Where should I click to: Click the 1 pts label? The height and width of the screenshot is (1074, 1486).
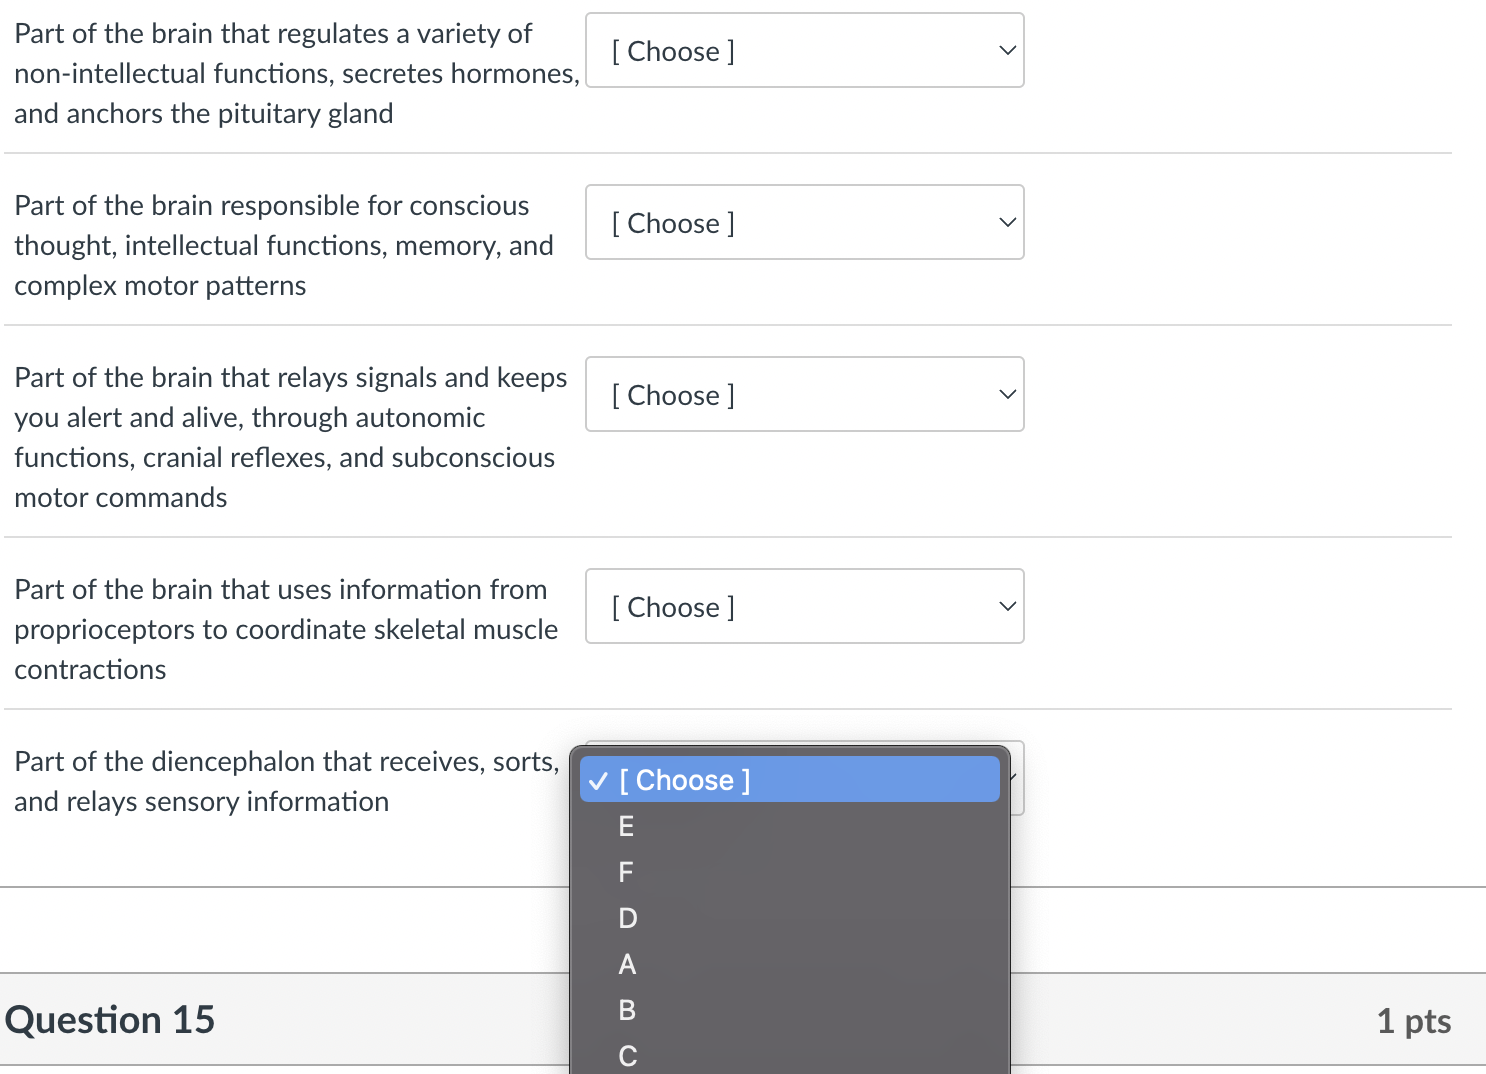[x=1413, y=1021]
